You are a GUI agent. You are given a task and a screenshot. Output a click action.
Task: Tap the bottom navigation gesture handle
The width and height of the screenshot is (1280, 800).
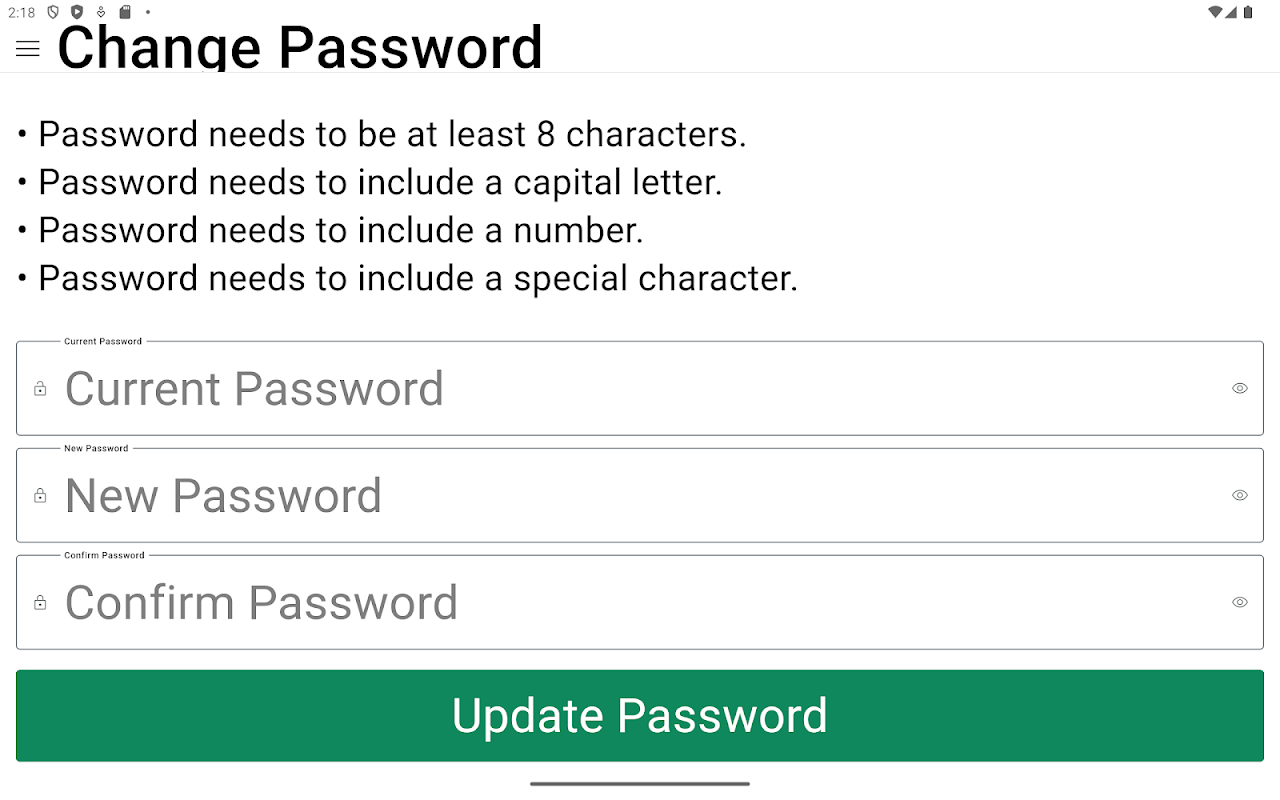[x=640, y=784]
